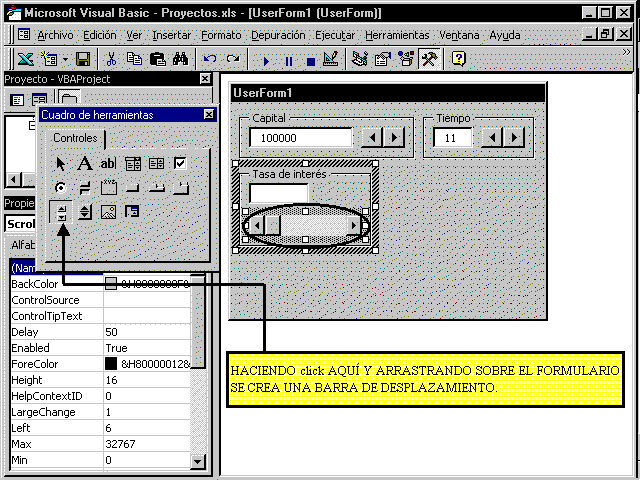Open the Ayuda menu
Viewport: 640px width, 480px height.
[x=504, y=36]
